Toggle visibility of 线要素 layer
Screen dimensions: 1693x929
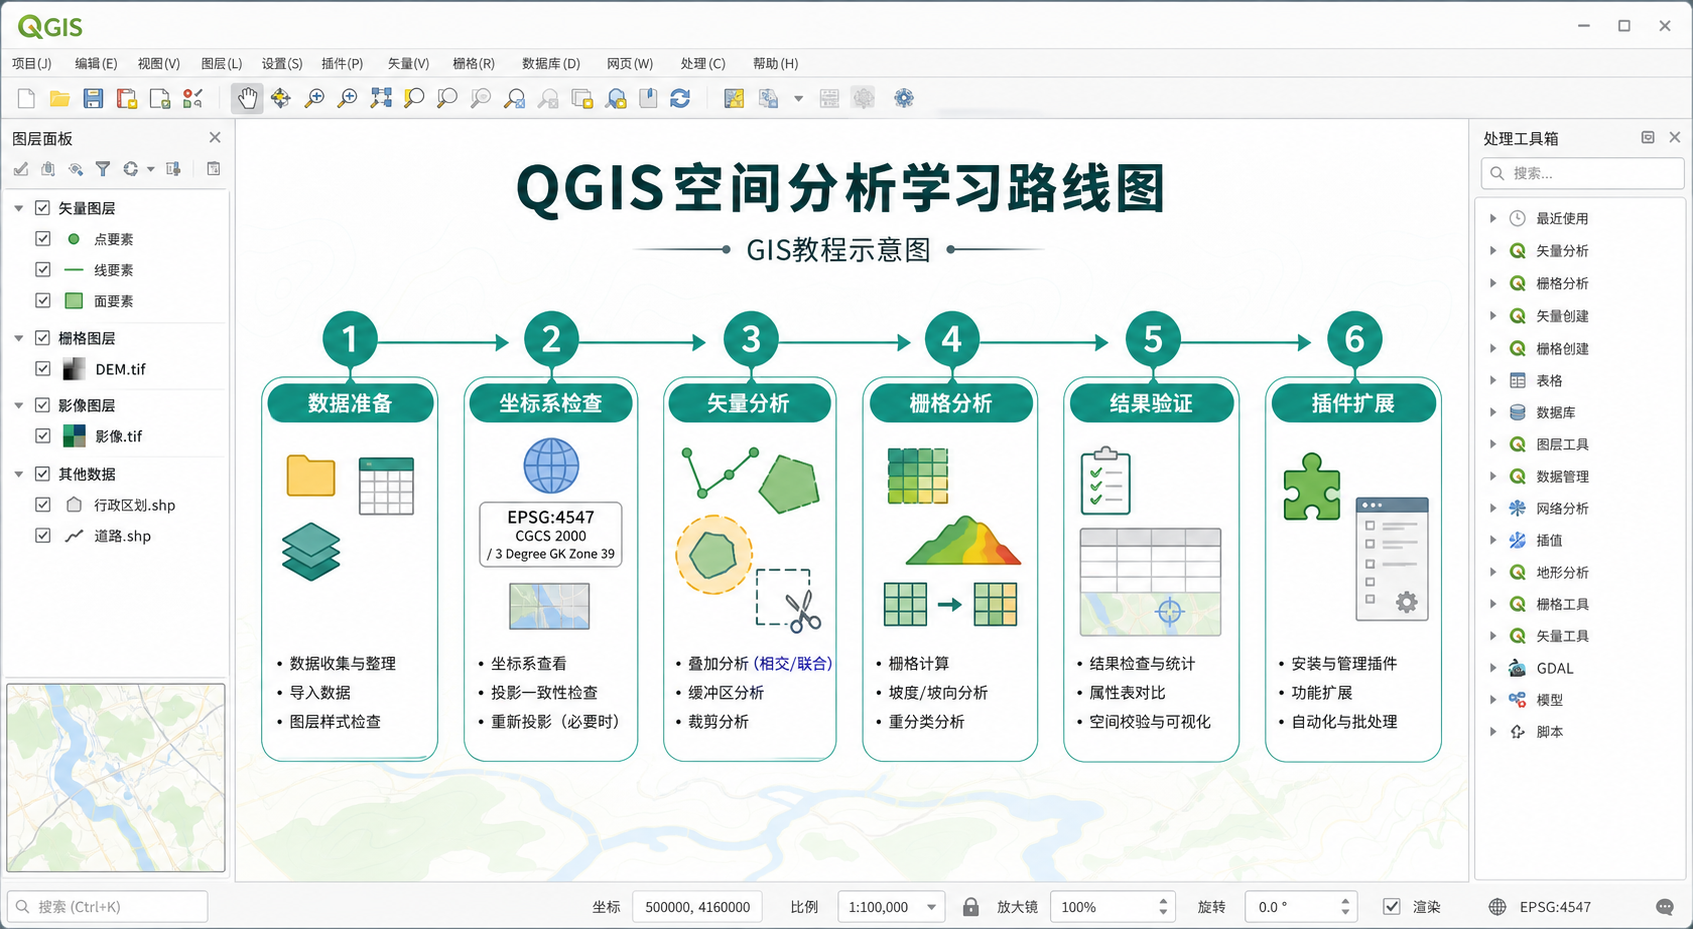click(42, 270)
